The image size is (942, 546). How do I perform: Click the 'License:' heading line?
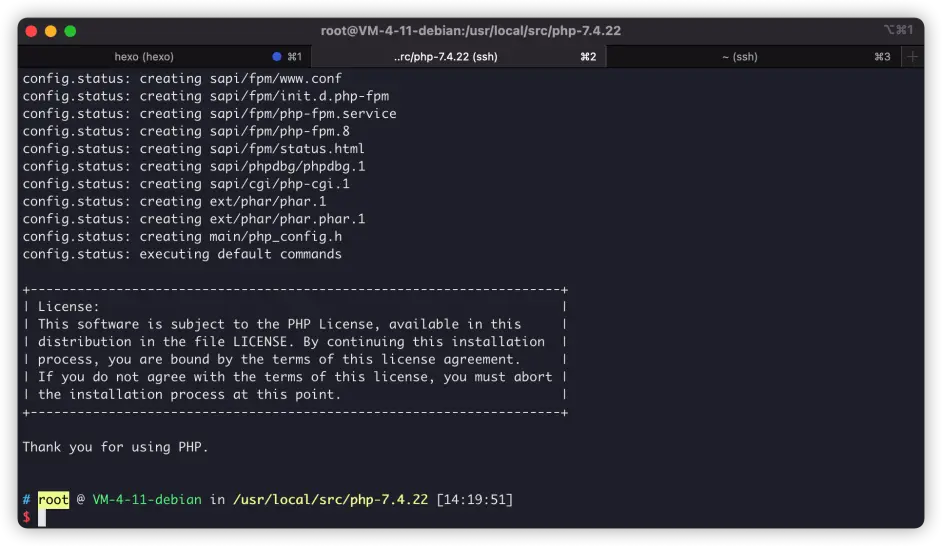pyautogui.click(x=68, y=306)
